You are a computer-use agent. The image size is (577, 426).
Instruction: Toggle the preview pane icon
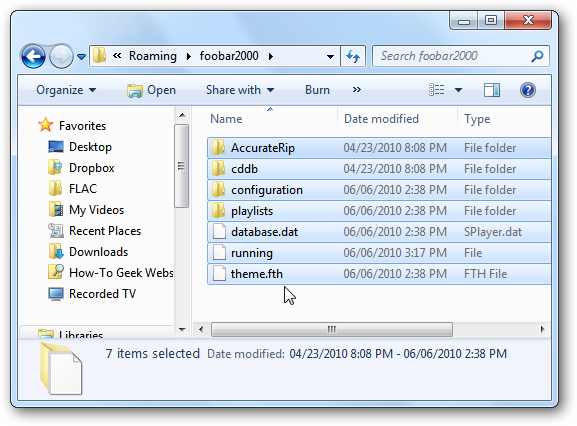[x=492, y=90]
